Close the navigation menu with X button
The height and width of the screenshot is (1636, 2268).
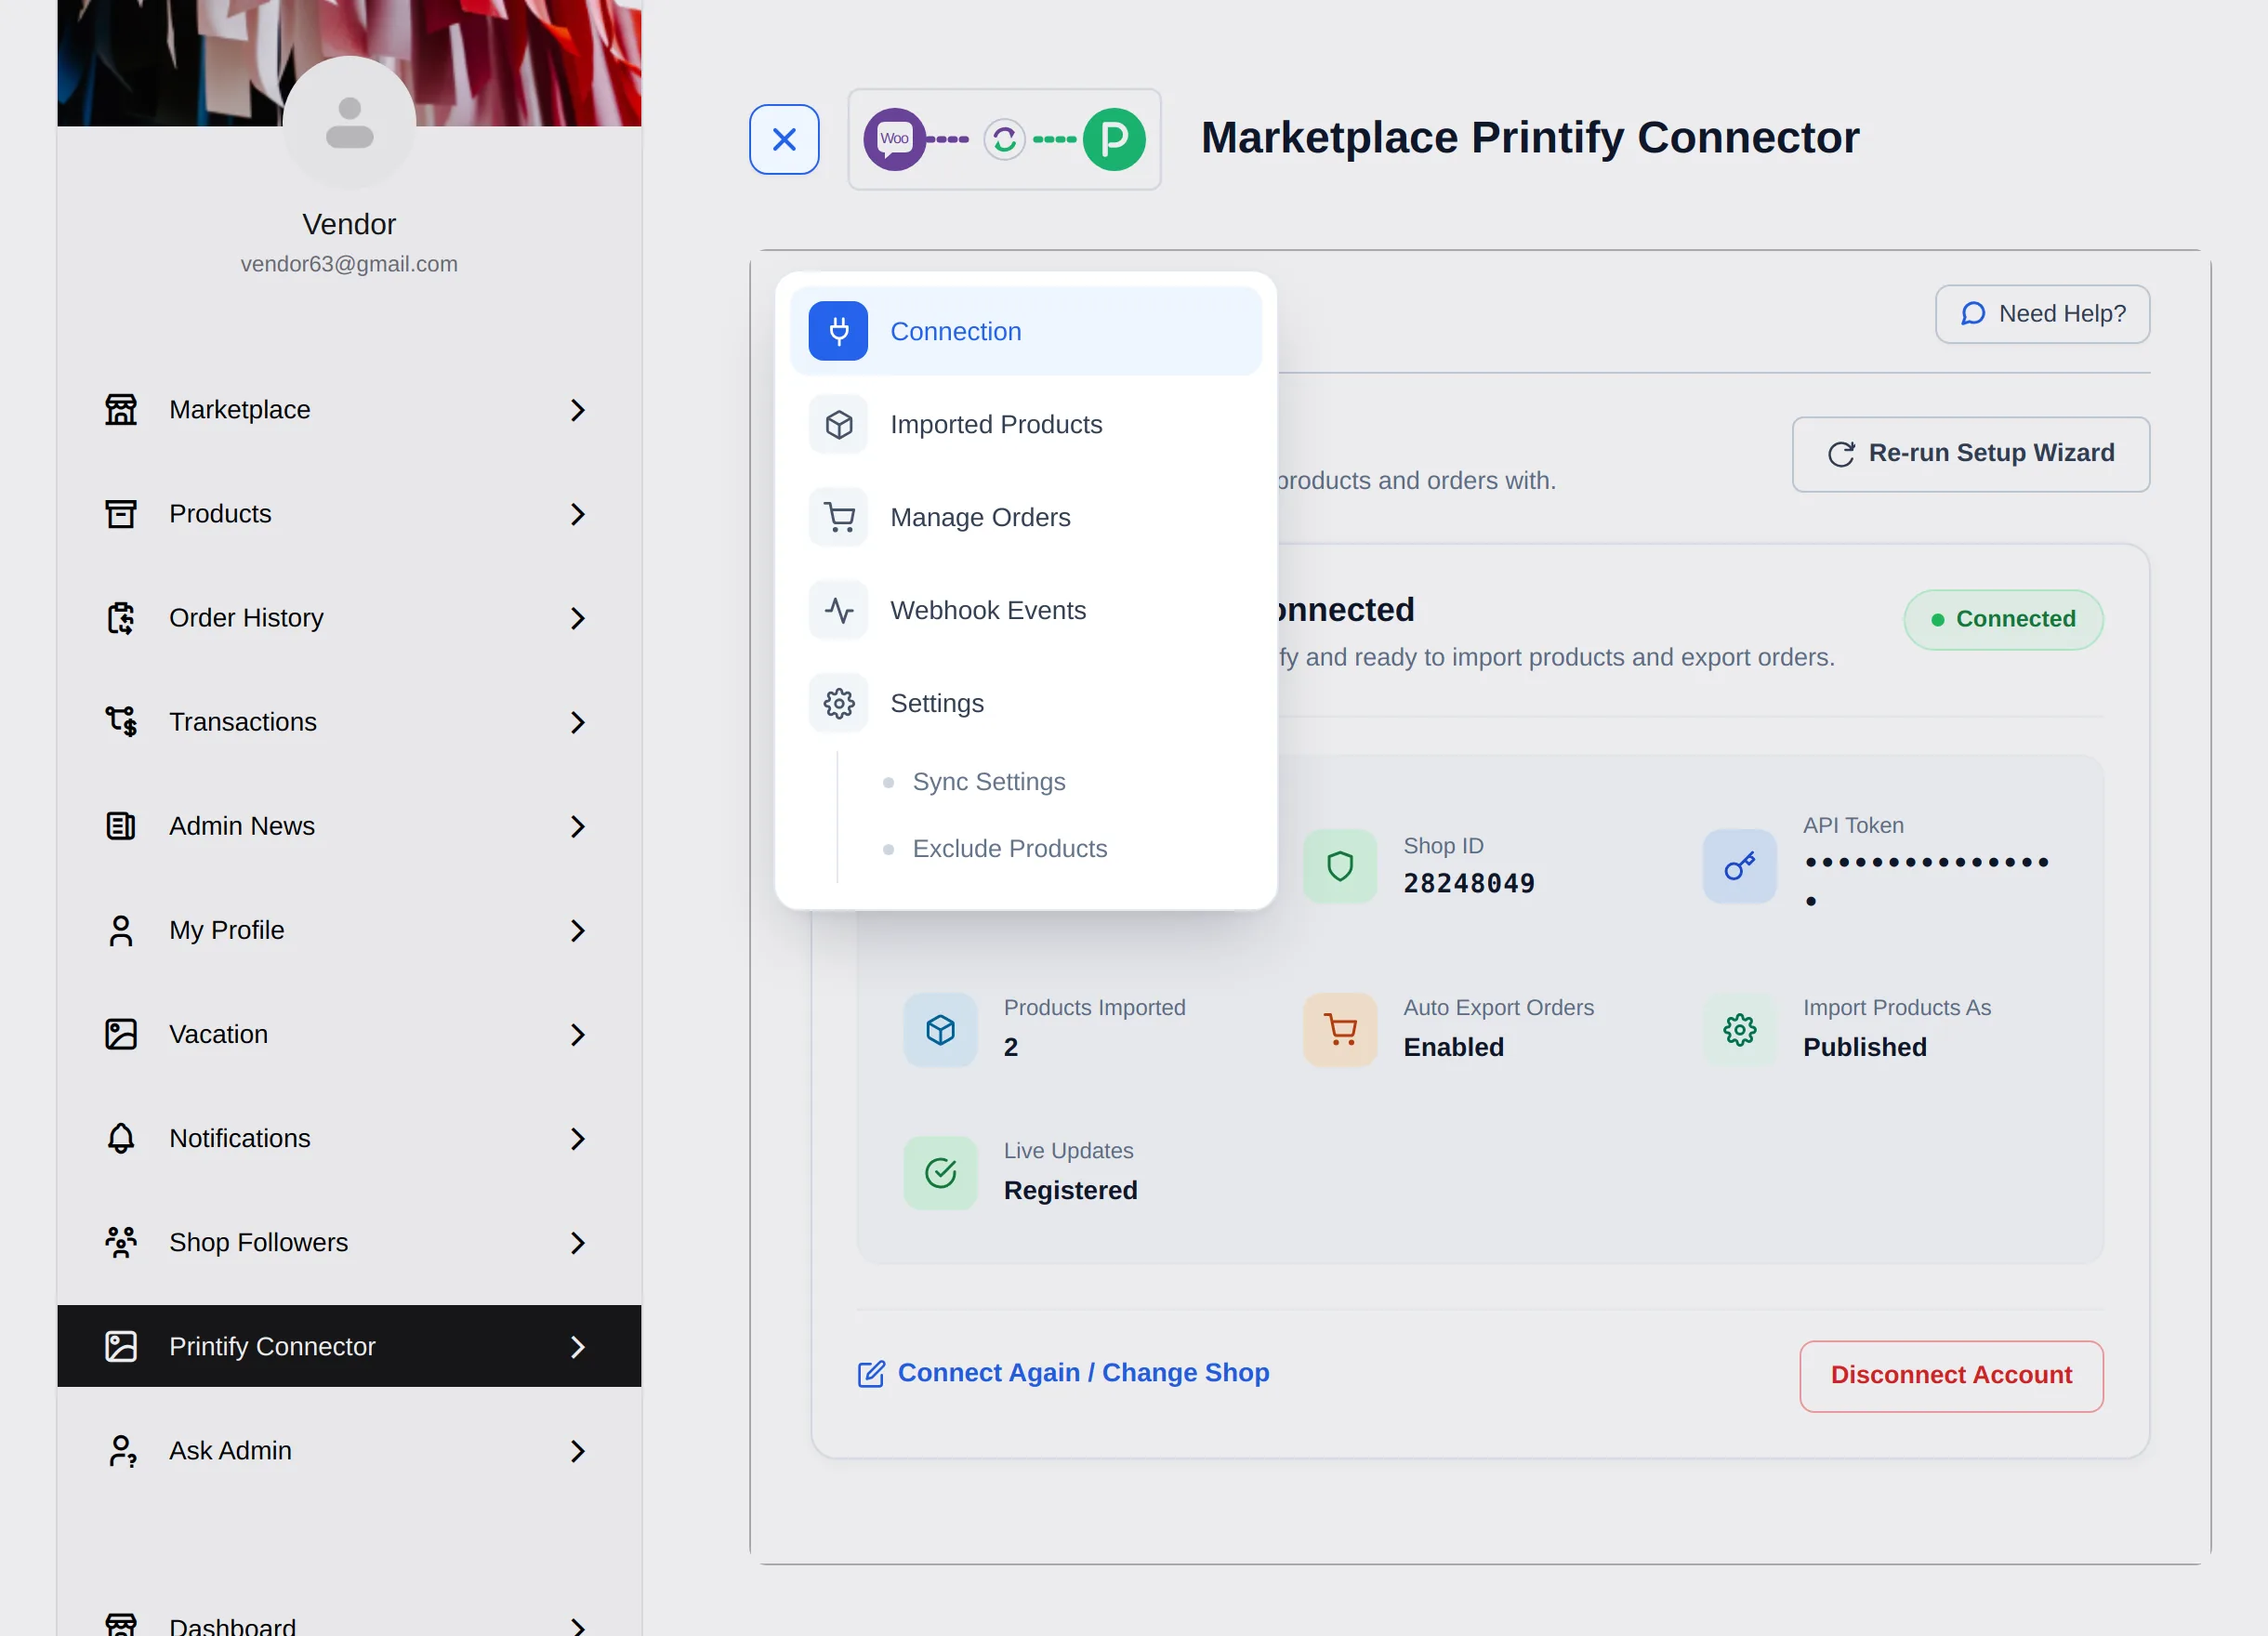point(784,139)
